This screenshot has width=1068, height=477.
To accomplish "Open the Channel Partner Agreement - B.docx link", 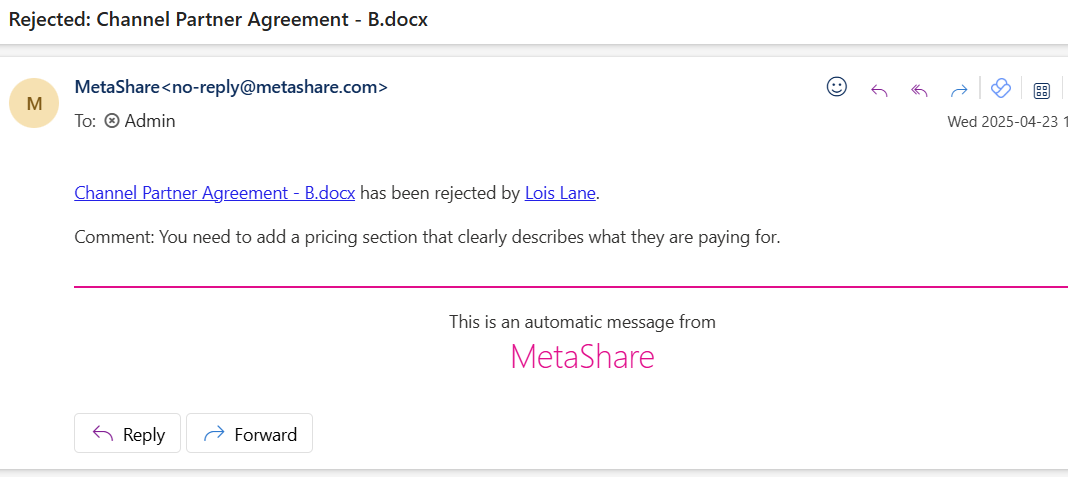I will (215, 193).
